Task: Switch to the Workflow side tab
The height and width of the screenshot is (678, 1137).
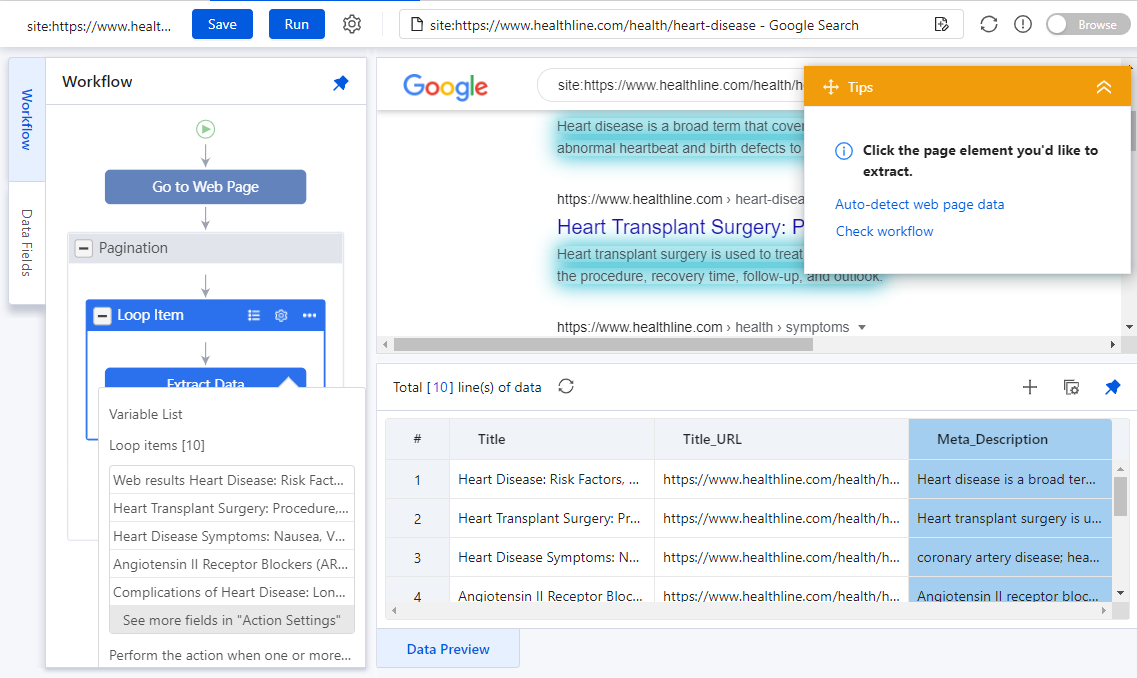Action: coord(27,120)
